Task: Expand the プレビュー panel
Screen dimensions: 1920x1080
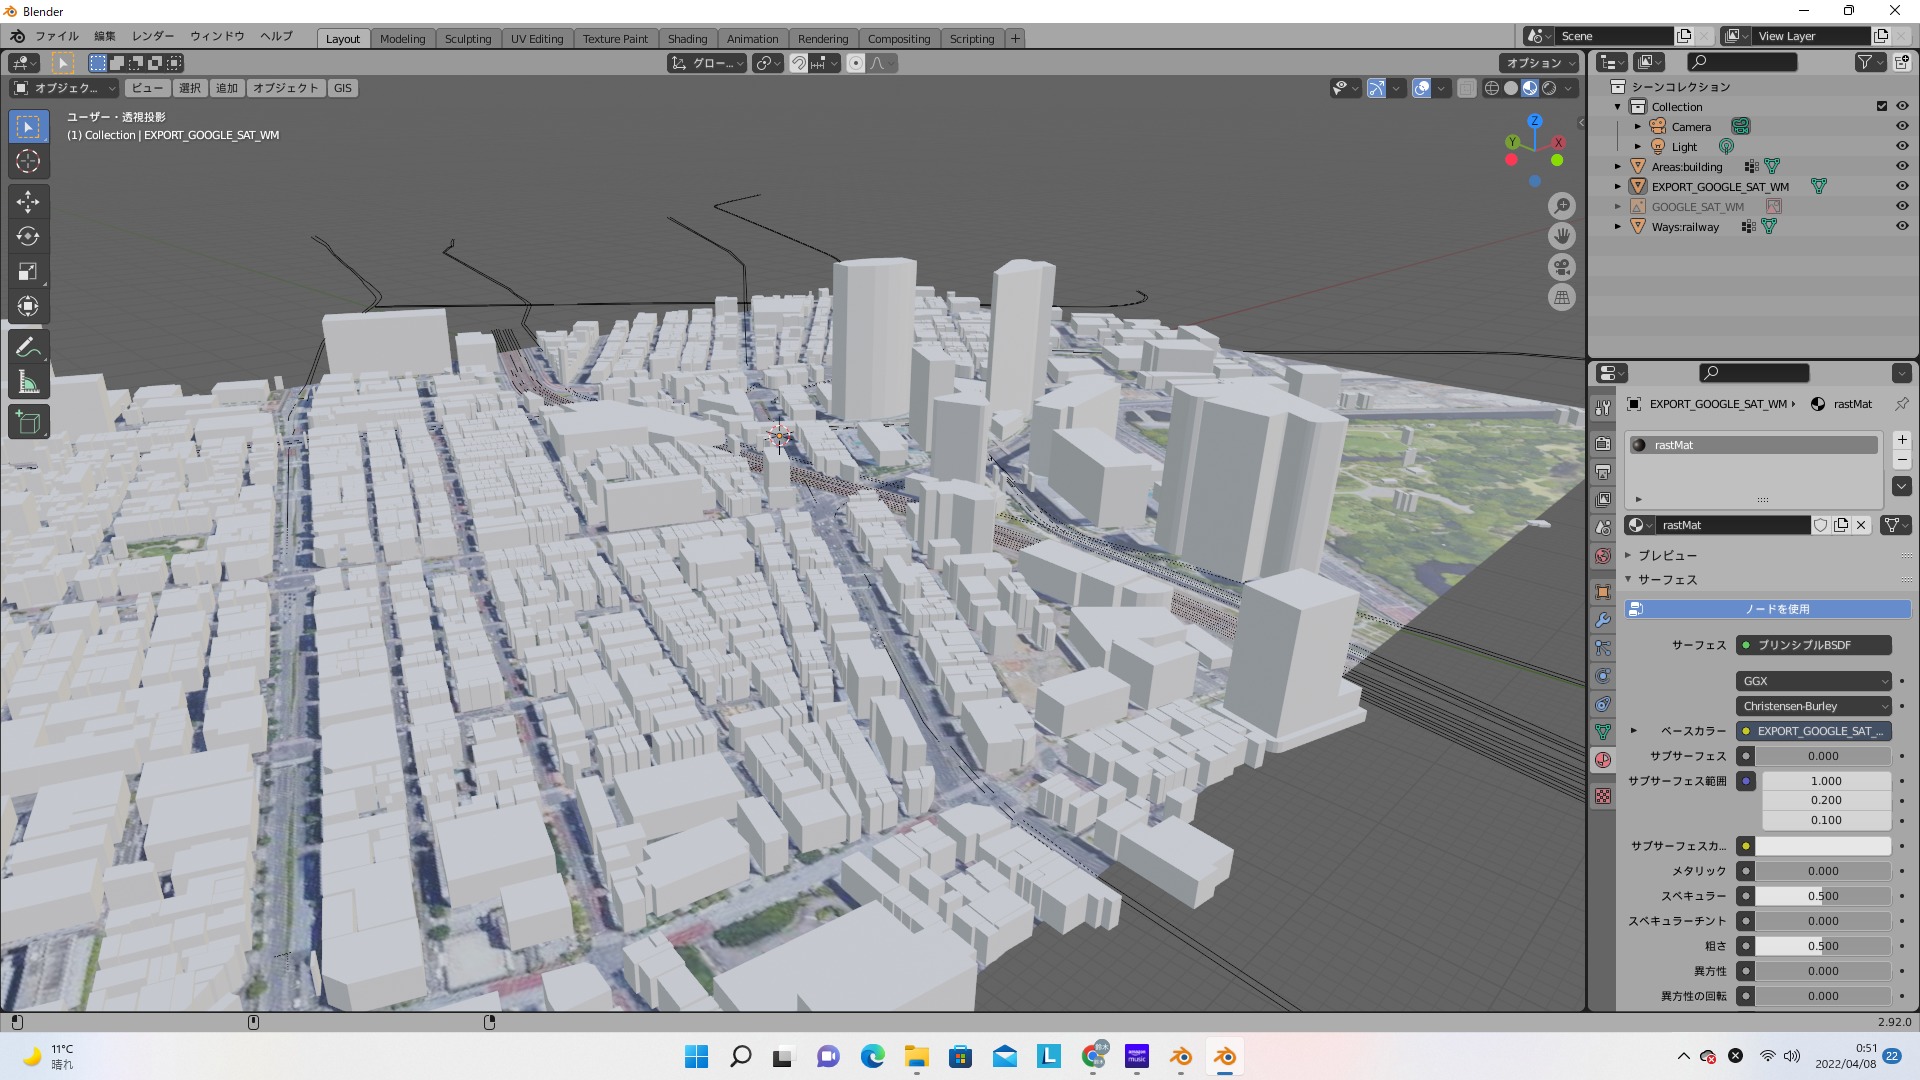Action: (x=1666, y=555)
